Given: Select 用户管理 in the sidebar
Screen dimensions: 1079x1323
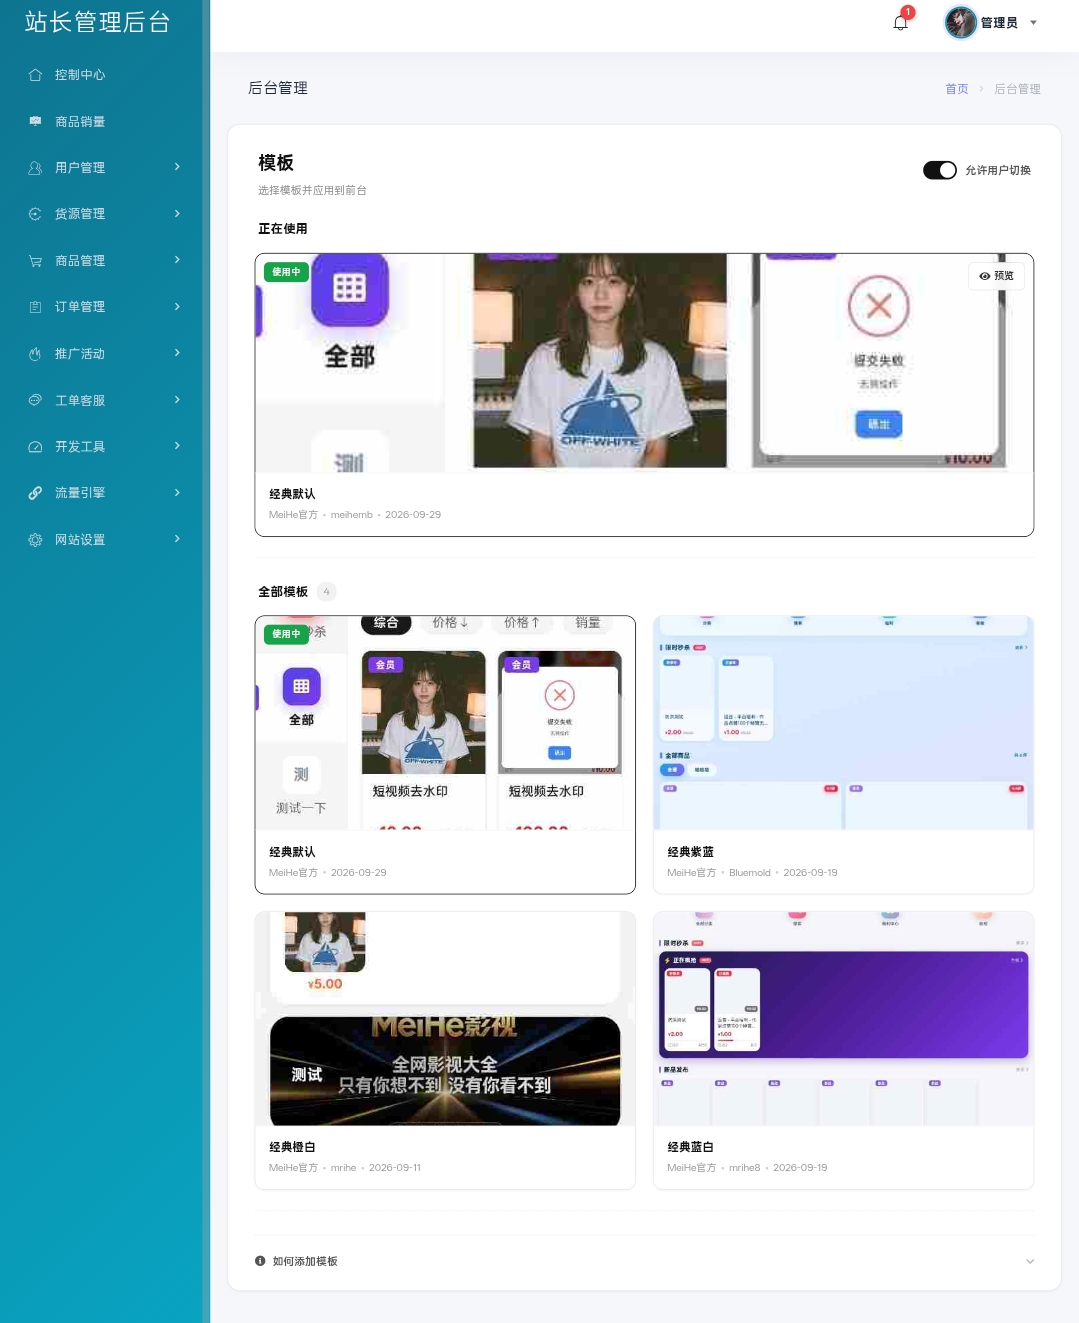Looking at the screenshot, I should click(101, 168).
